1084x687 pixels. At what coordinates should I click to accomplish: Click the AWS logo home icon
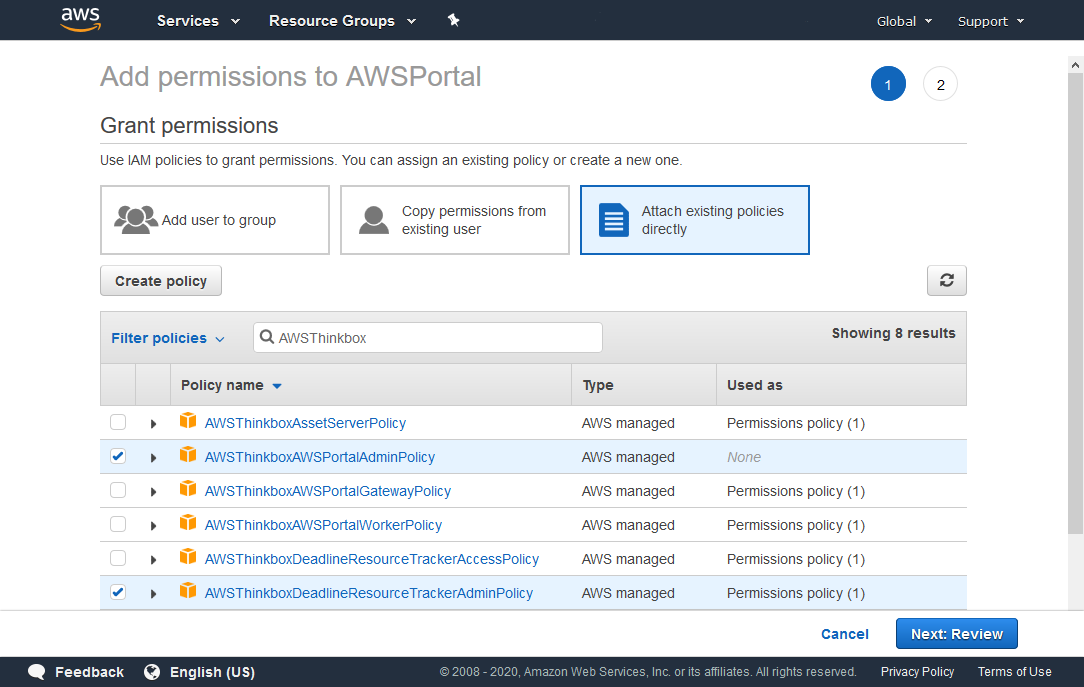(80, 20)
